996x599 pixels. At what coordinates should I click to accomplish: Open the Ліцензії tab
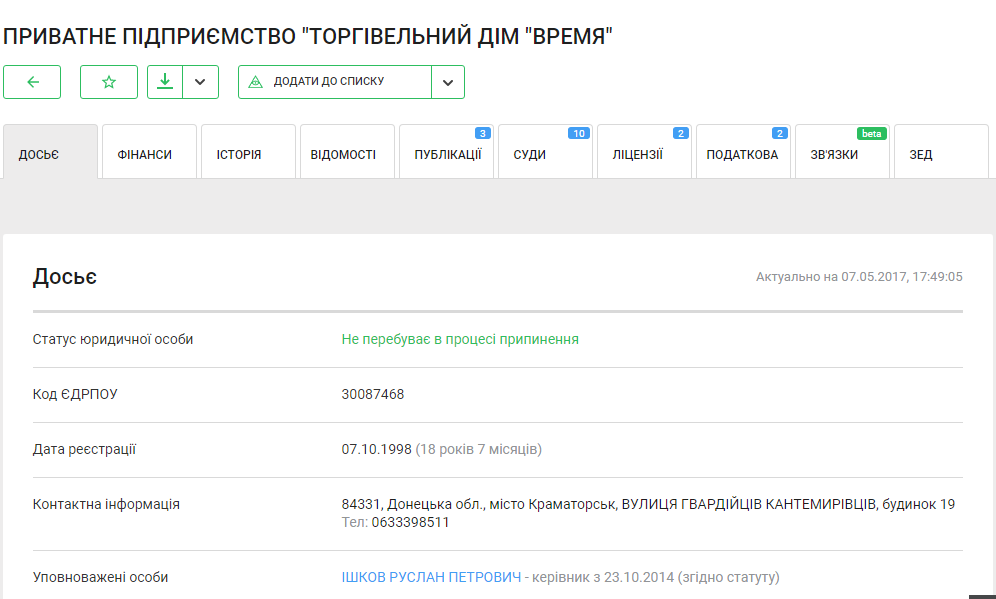tap(644, 154)
